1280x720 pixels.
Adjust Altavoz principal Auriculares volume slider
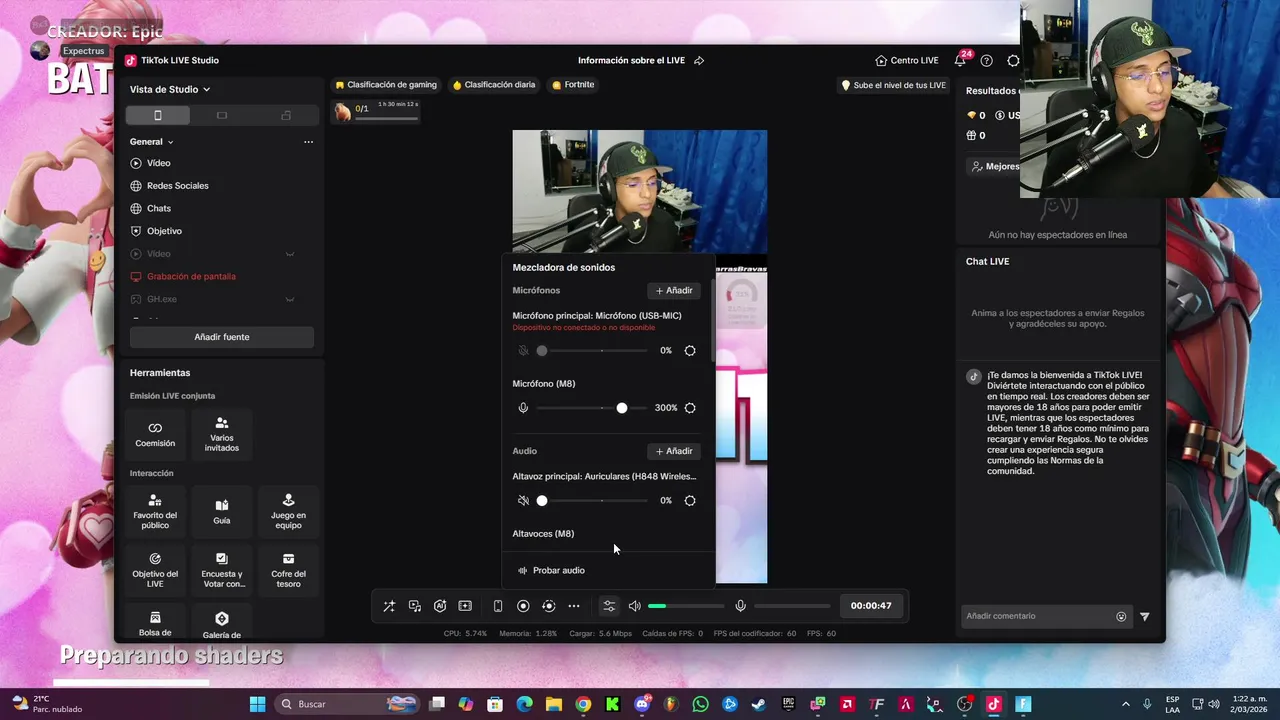click(x=592, y=500)
